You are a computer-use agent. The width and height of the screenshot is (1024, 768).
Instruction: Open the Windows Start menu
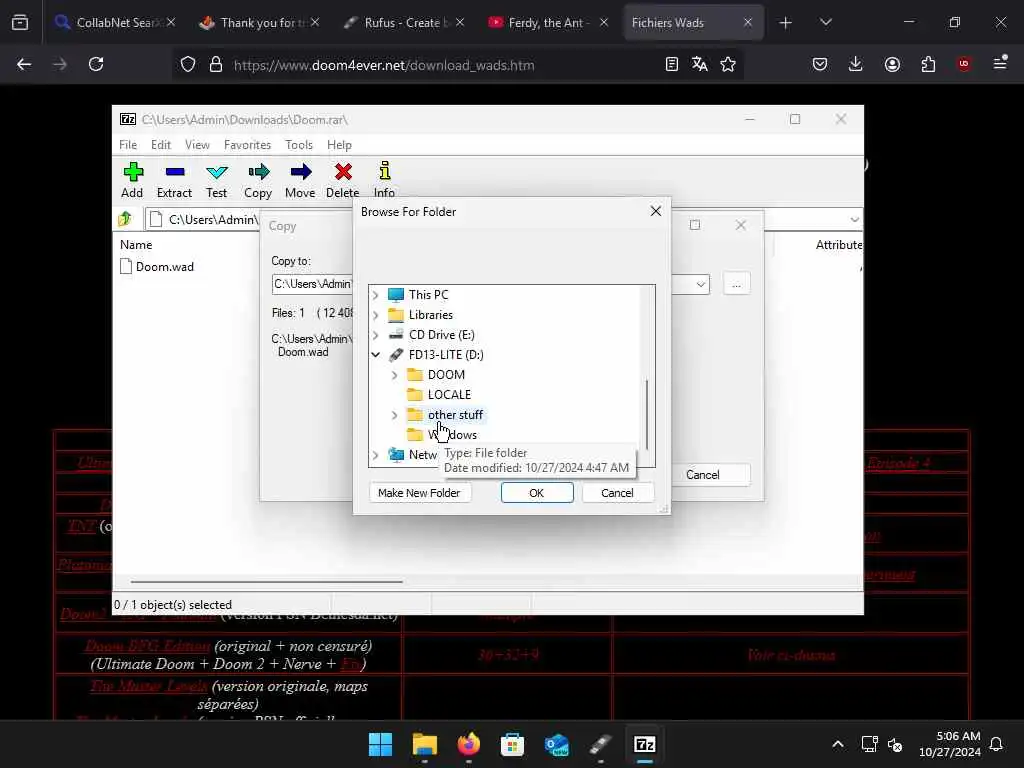pos(381,744)
